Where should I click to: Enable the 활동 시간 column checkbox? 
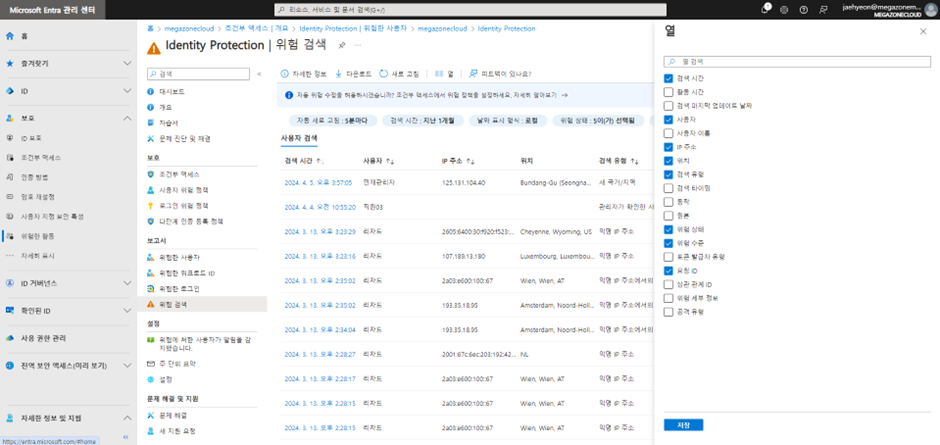668,92
